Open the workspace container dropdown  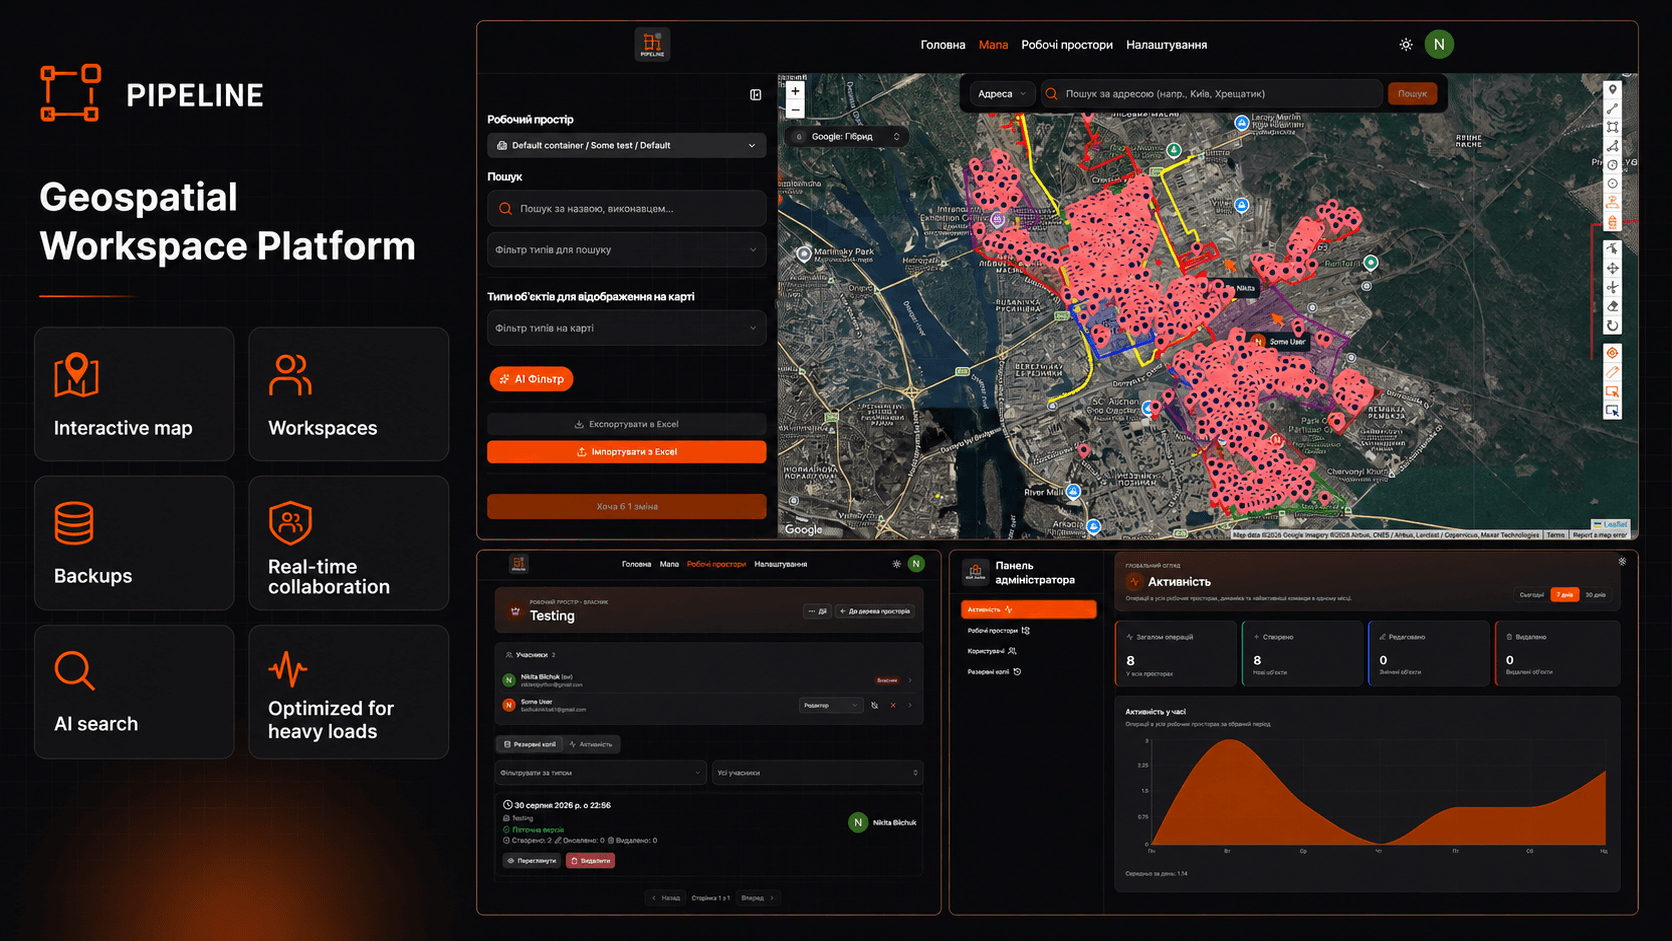pyautogui.click(x=627, y=145)
